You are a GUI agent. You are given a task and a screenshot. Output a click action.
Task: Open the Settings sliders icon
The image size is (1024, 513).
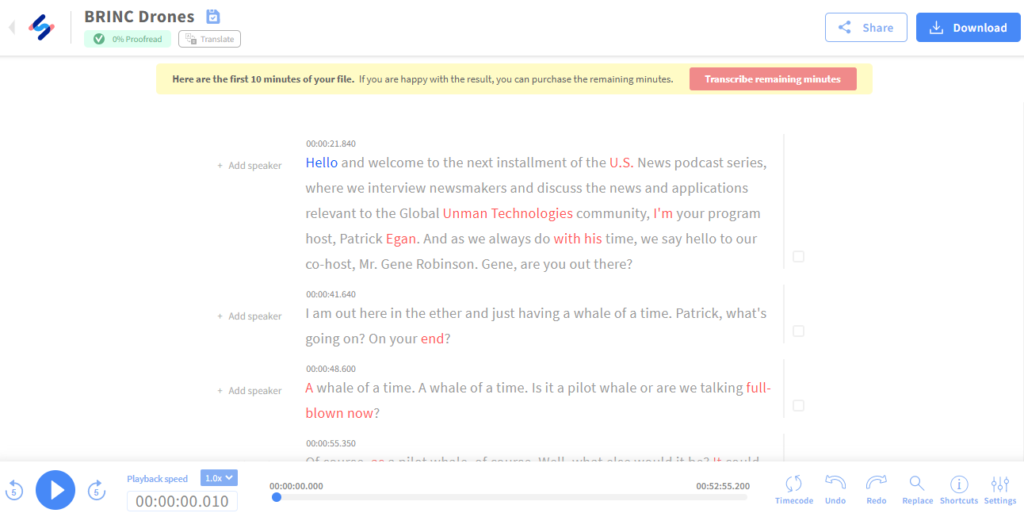click(1000, 490)
